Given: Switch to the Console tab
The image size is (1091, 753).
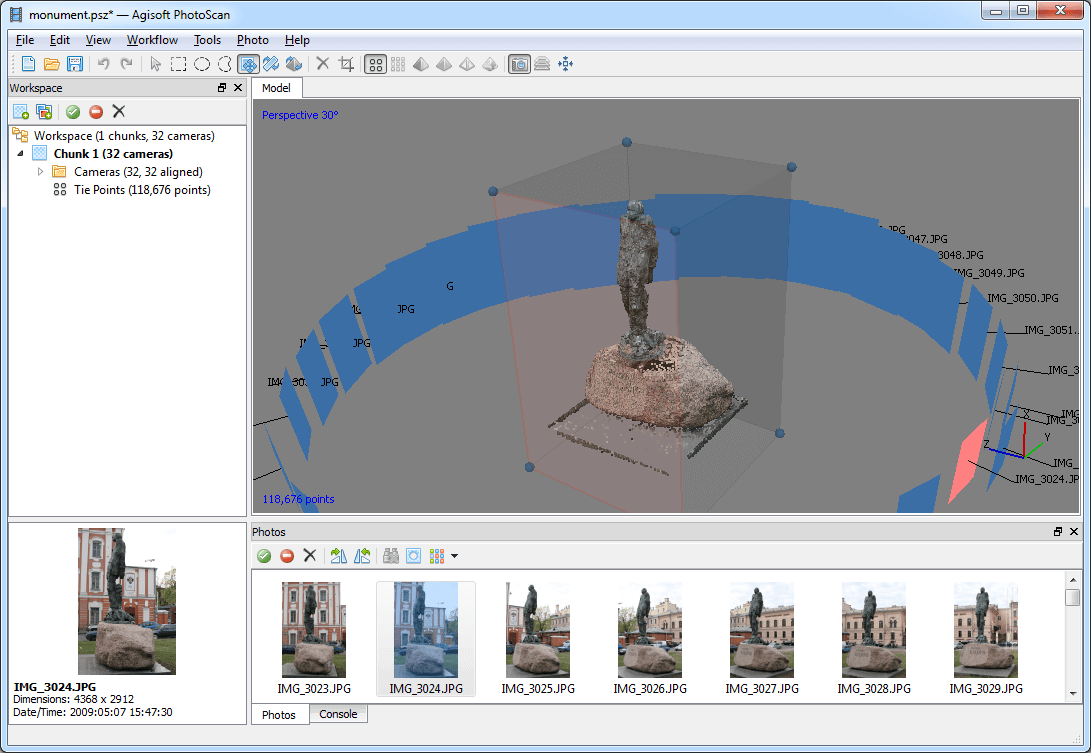Looking at the screenshot, I should coord(338,714).
